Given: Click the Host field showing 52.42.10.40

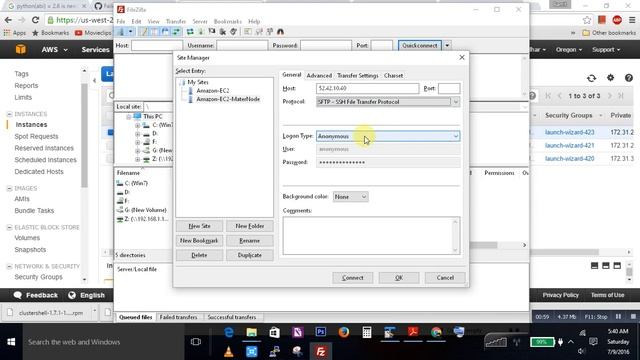Looking at the screenshot, I should coord(367,88).
